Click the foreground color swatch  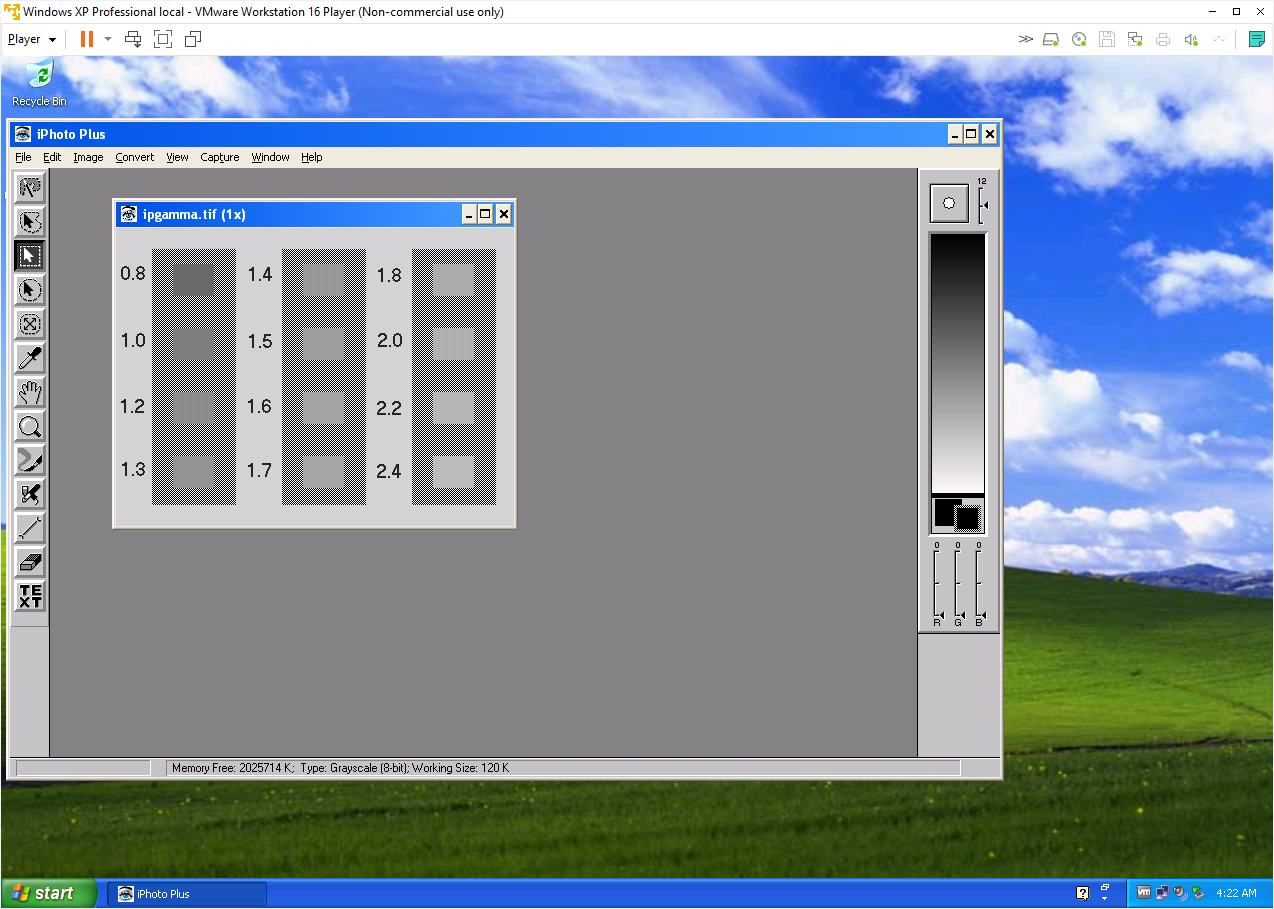(946, 512)
